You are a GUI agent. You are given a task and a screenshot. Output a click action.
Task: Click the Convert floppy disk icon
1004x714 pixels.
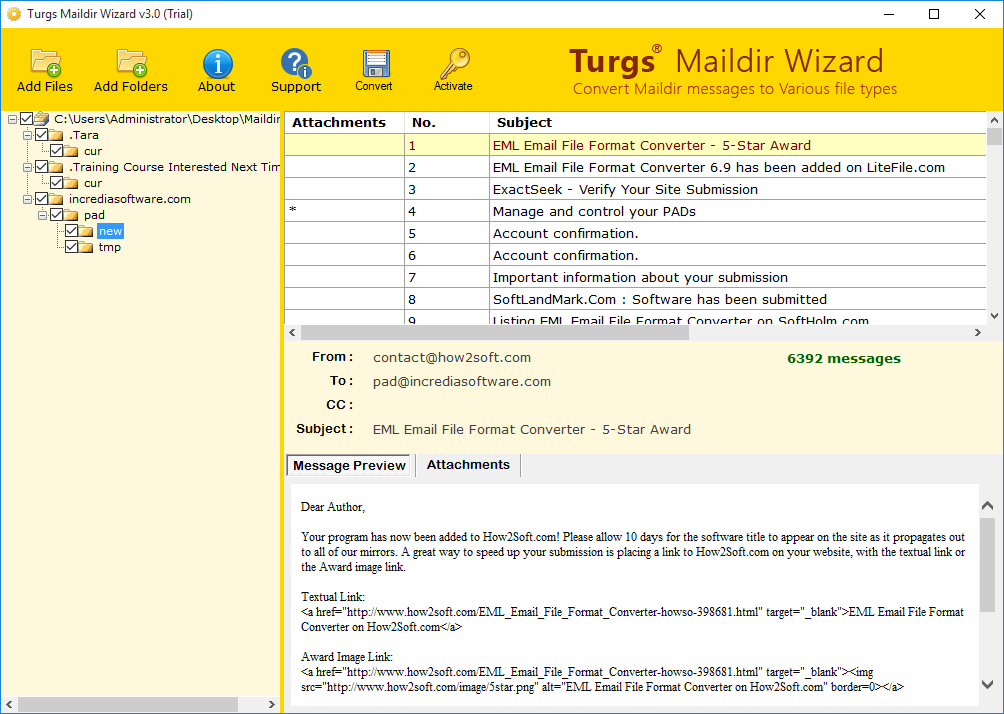tap(376, 63)
